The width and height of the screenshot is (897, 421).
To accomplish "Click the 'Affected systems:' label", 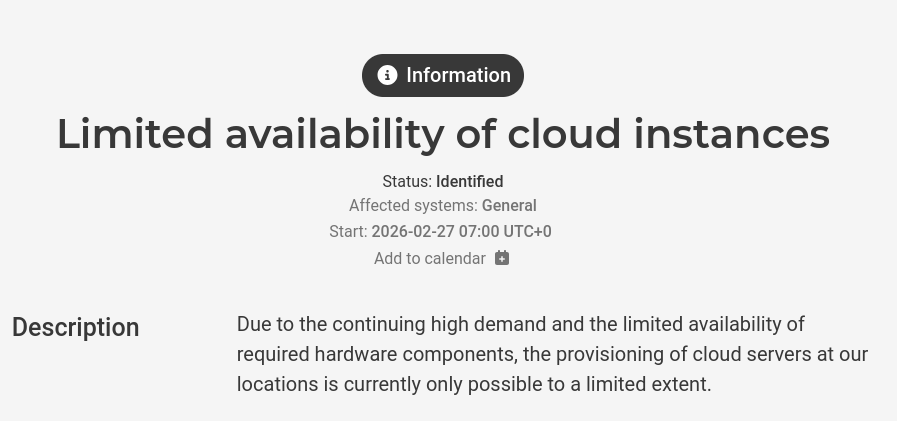I will click(x=413, y=206).
